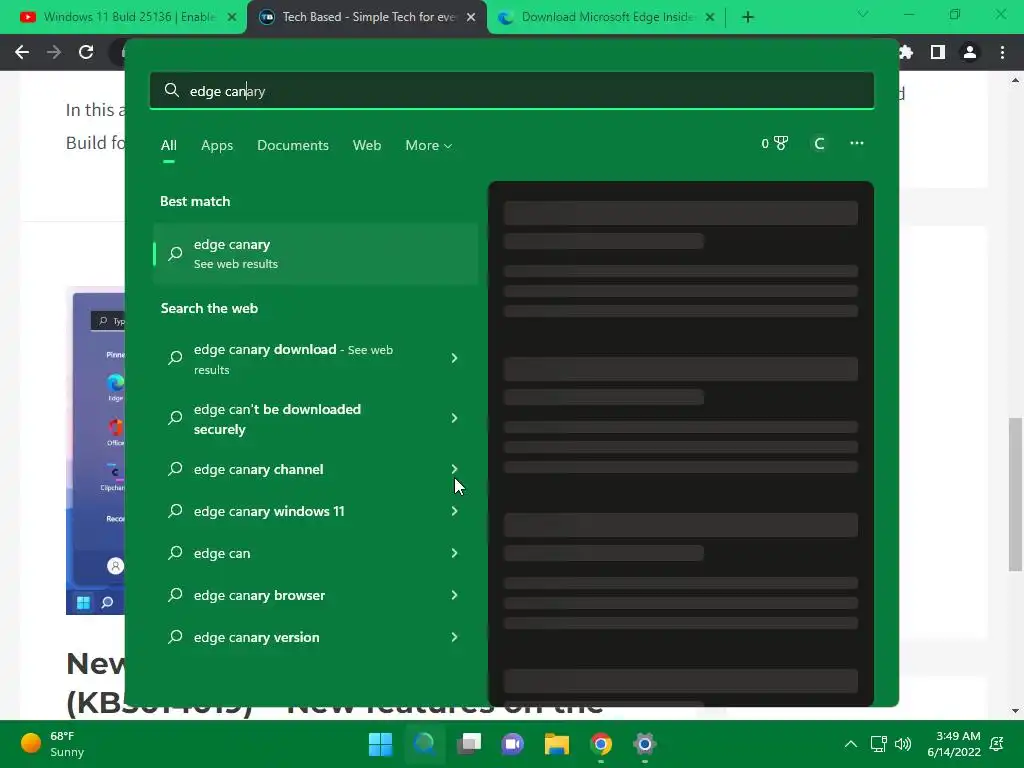Select the Documents search filter tab
The height and width of the screenshot is (768, 1024).
pos(293,146)
